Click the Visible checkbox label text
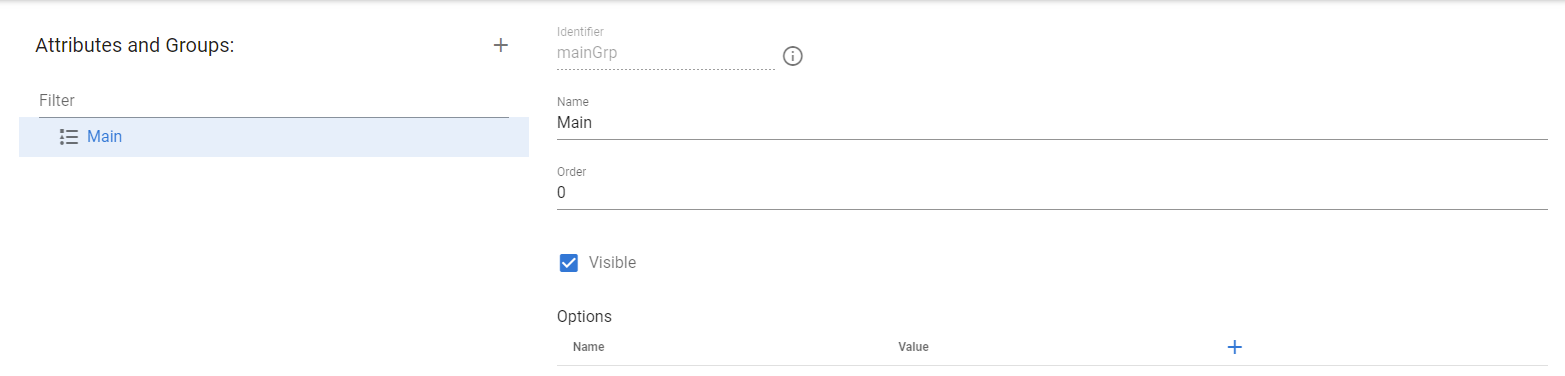Viewport: 1565px width, 376px height. point(612,263)
